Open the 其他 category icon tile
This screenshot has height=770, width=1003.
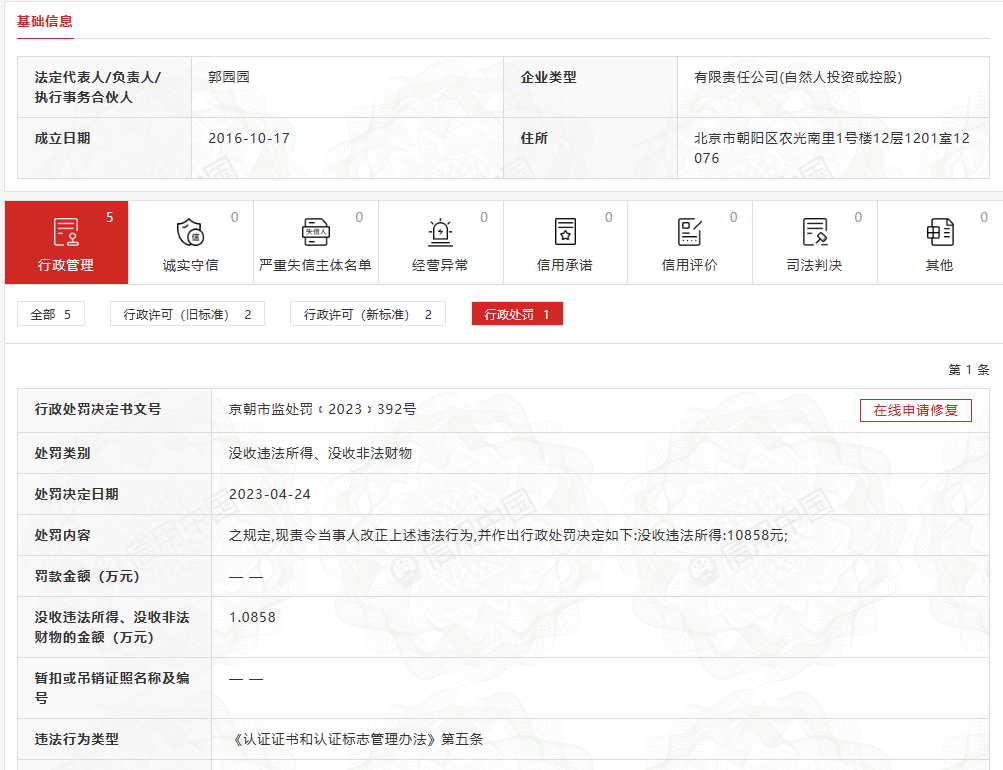click(940, 242)
